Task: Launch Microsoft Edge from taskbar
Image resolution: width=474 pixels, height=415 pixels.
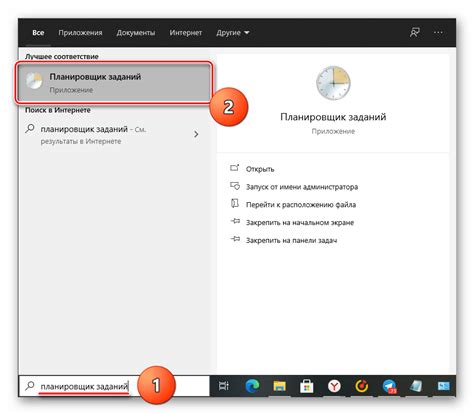Action: pyautogui.click(x=252, y=386)
